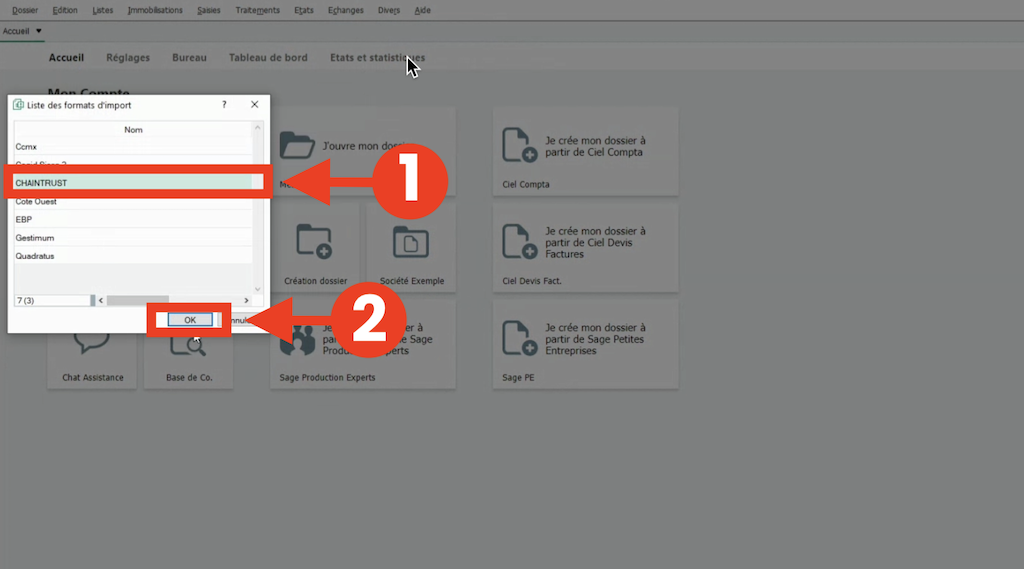Click the J'ouvre mon dossier folder icon
Image resolution: width=1024 pixels, height=569 pixels.
click(297, 145)
